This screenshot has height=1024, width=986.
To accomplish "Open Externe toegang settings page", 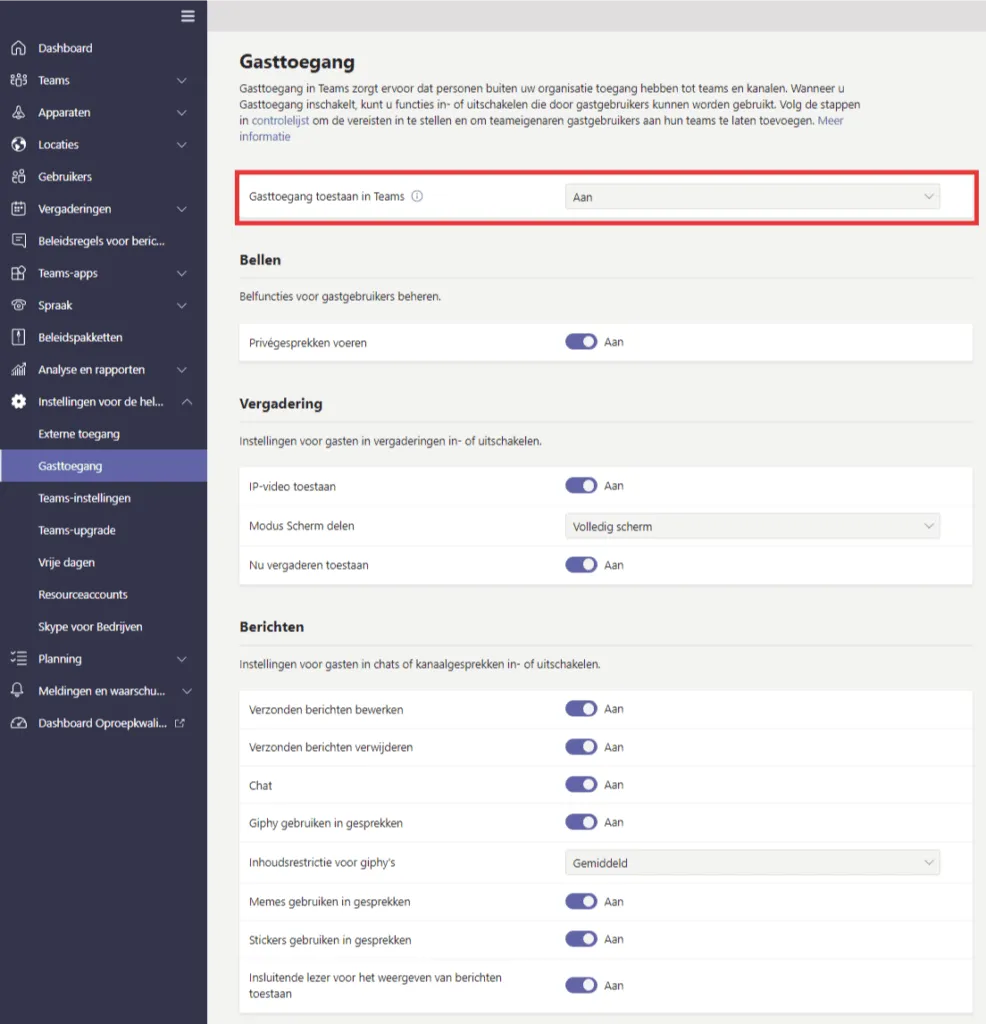I will [x=79, y=434].
